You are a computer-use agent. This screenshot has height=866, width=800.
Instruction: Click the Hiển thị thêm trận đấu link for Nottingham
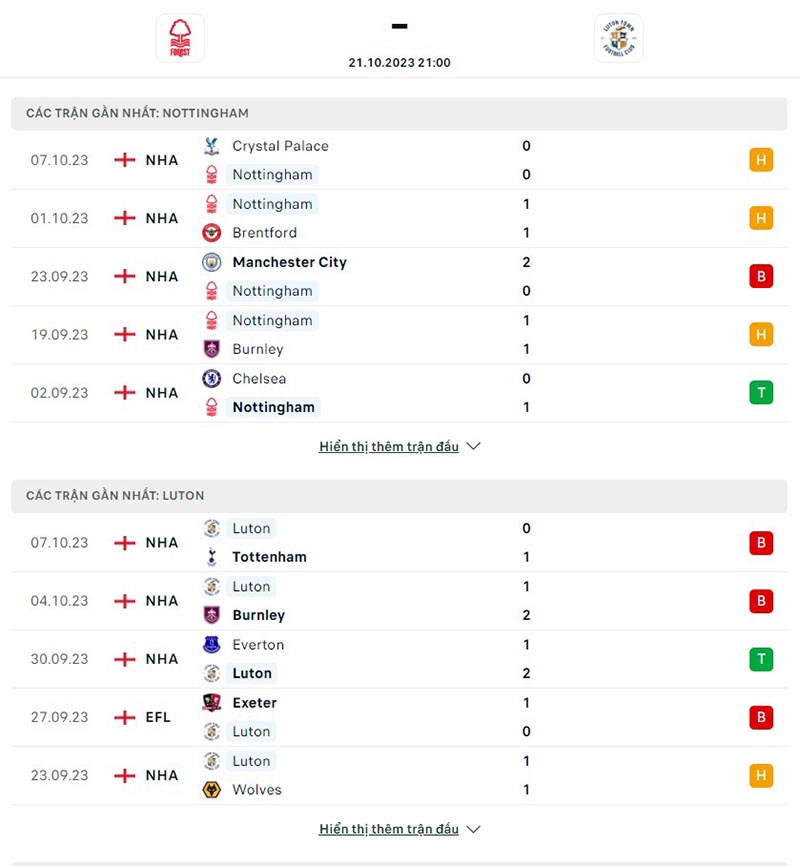coord(388,446)
